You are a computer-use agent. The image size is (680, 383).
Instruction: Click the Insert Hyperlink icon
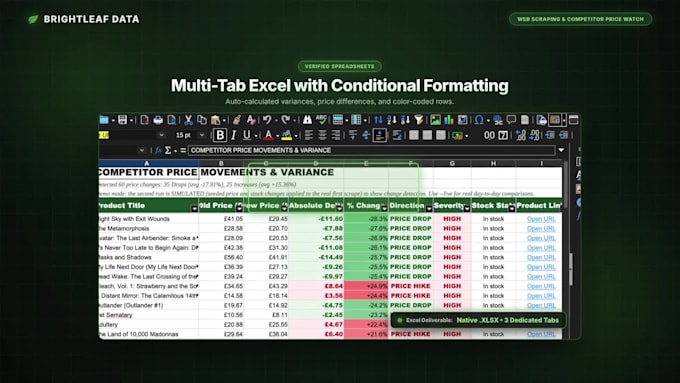pyautogui.click(x=498, y=120)
